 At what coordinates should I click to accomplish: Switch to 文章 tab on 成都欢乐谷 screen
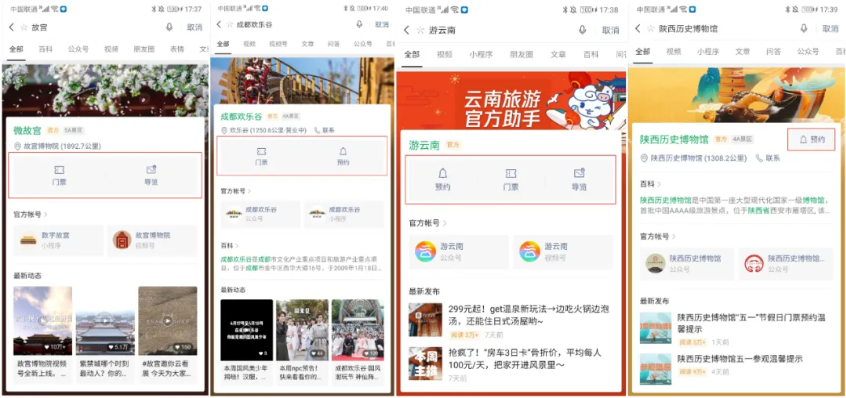pos(308,44)
